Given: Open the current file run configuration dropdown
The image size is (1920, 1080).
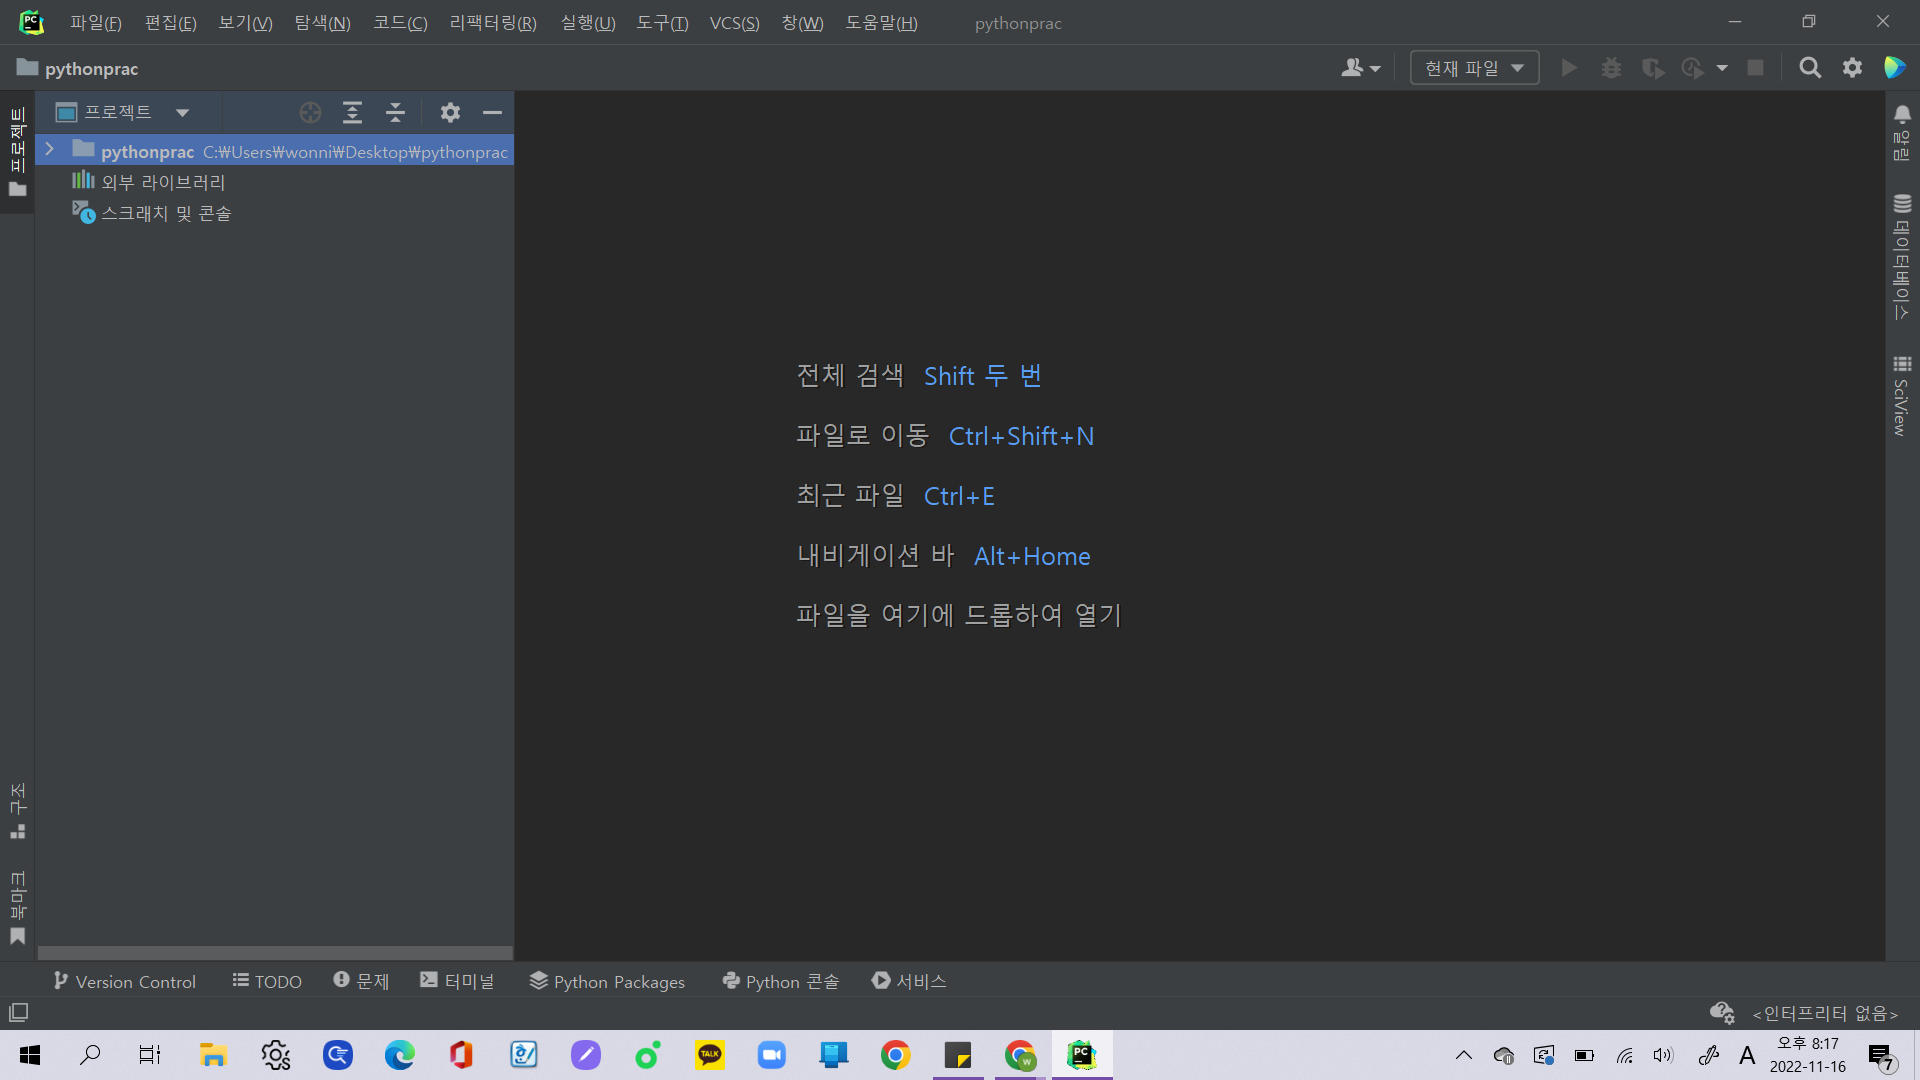Looking at the screenshot, I should (1474, 68).
